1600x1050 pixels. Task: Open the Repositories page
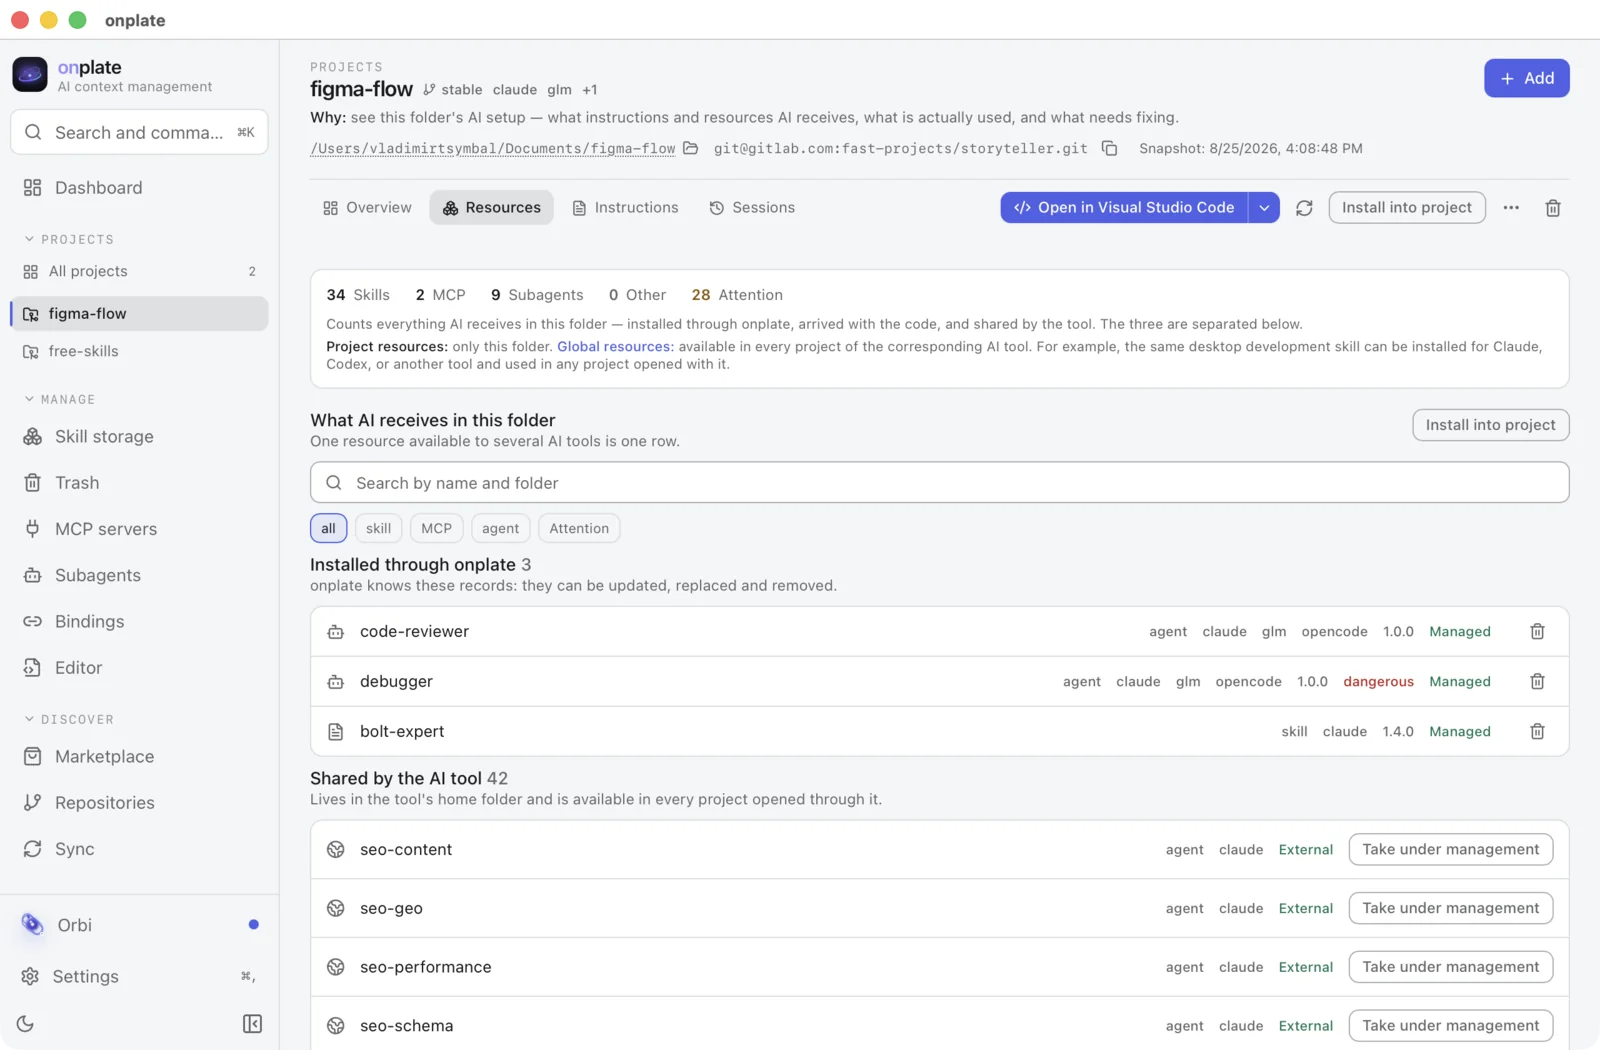[139, 803]
